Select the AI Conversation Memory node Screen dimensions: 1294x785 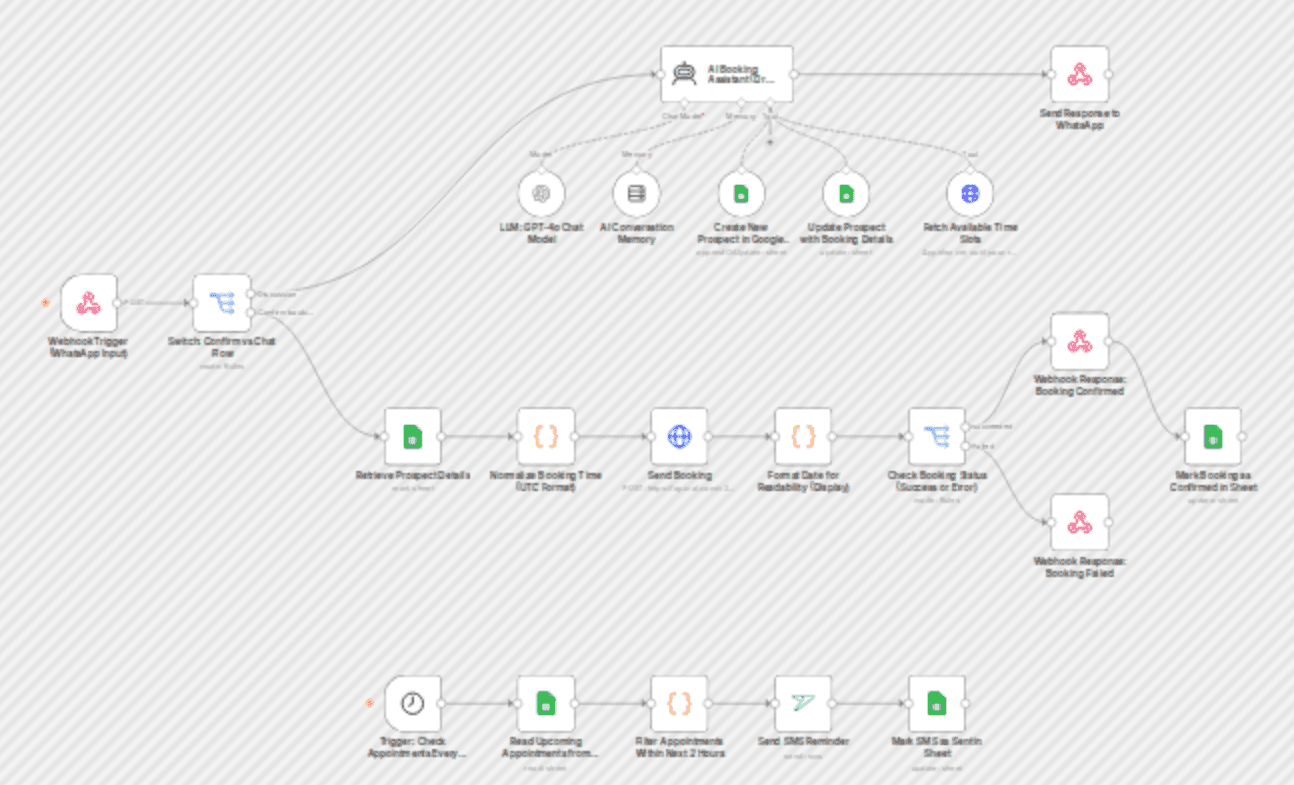coord(636,193)
